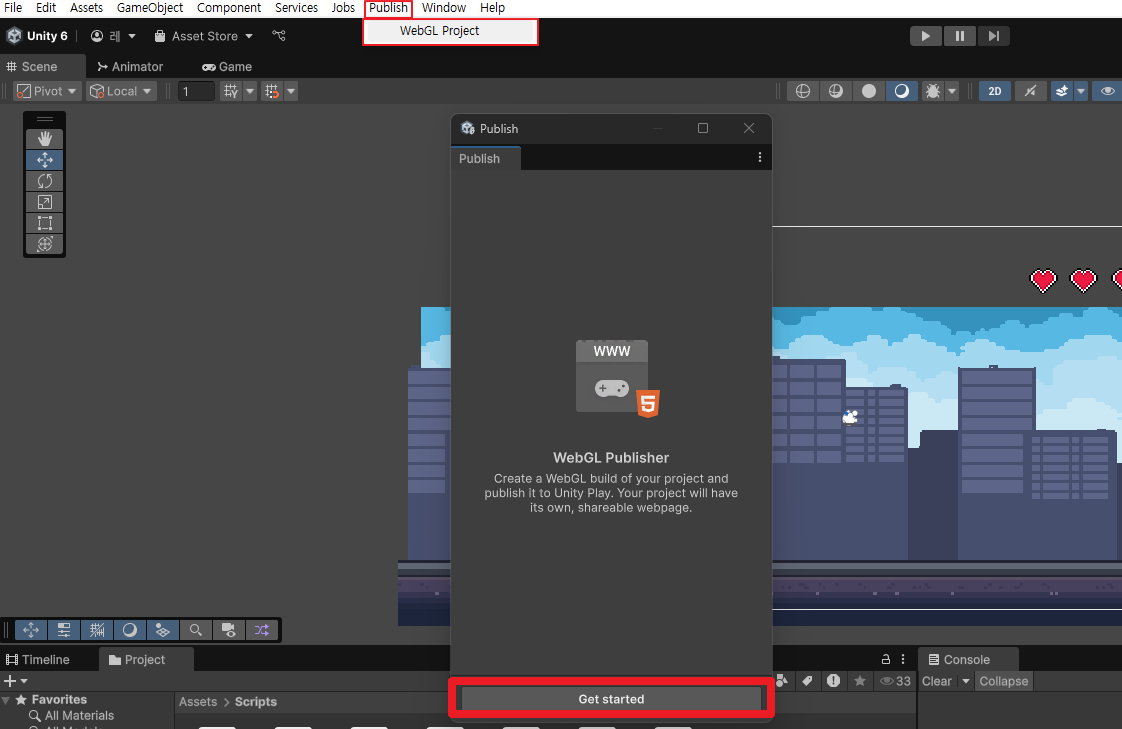Open Publish window kebab options menu
Image resolution: width=1122 pixels, height=729 pixels.
[x=760, y=157]
